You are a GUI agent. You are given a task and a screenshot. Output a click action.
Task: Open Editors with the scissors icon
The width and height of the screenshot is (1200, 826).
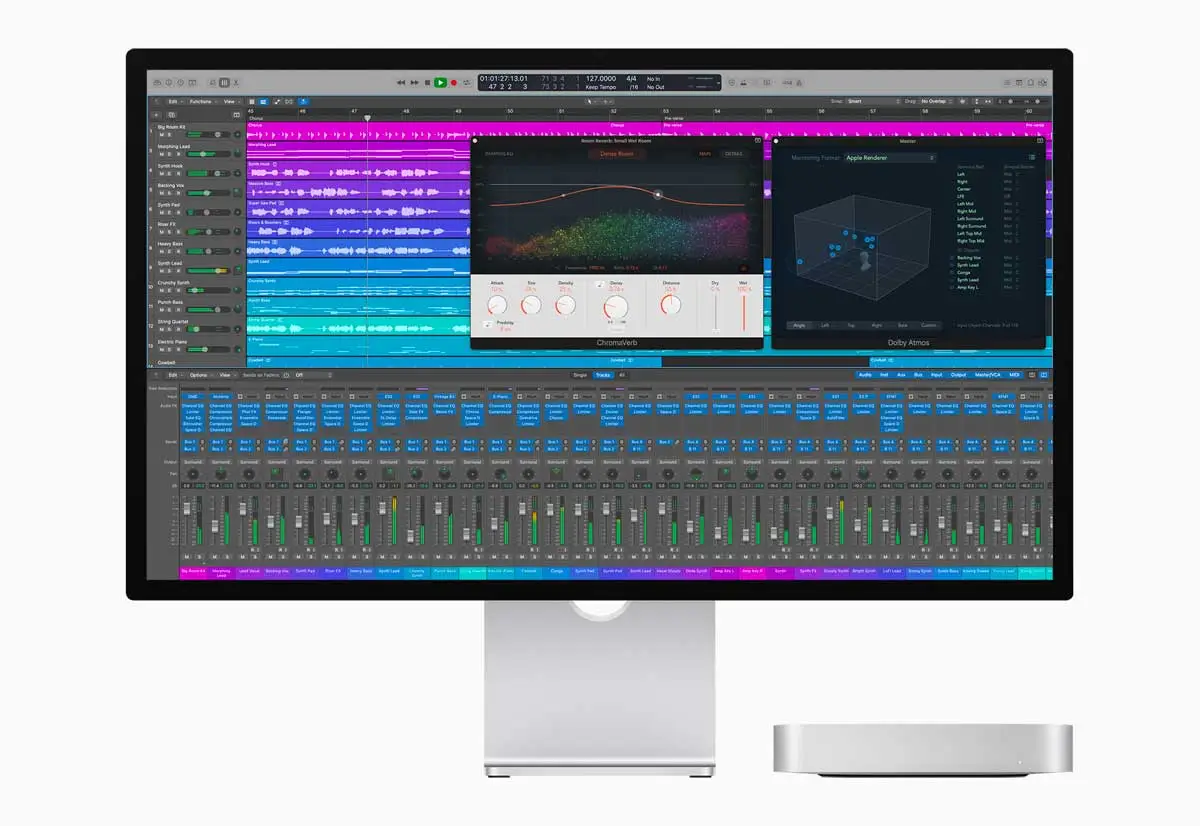[x=236, y=83]
